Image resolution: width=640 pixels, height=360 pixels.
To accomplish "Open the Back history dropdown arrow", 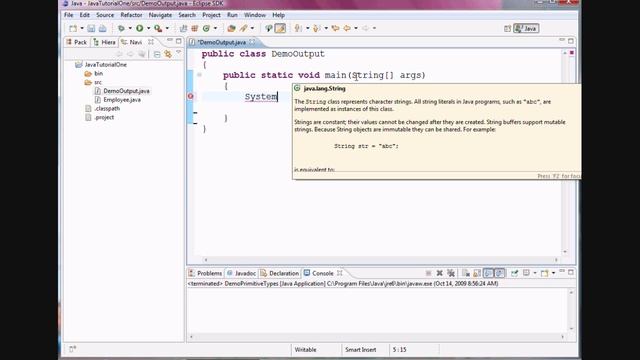I will pyautogui.click(x=356, y=28).
